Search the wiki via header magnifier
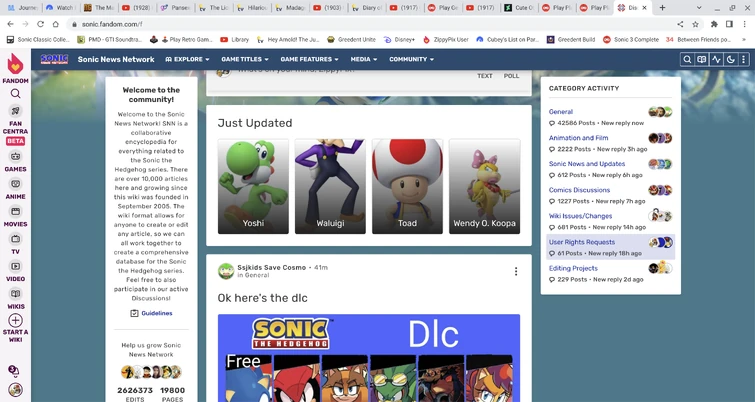 click(687, 59)
